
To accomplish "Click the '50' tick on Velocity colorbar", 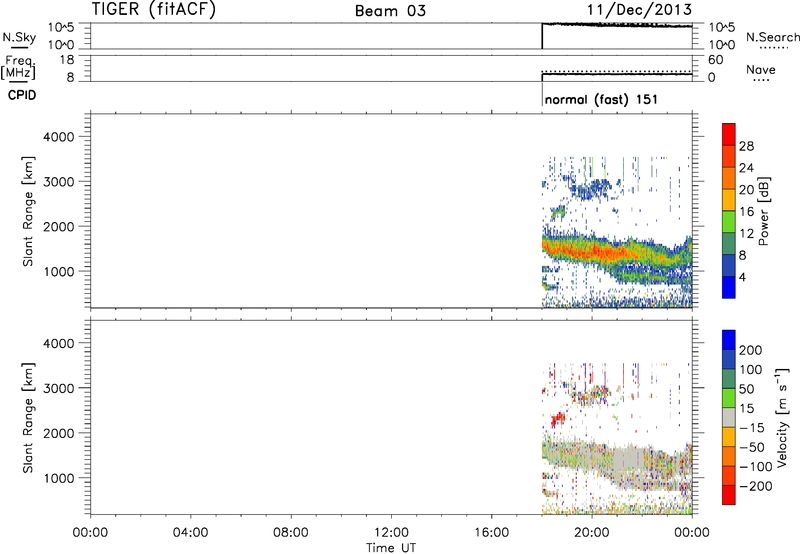I will click(x=746, y=389).
